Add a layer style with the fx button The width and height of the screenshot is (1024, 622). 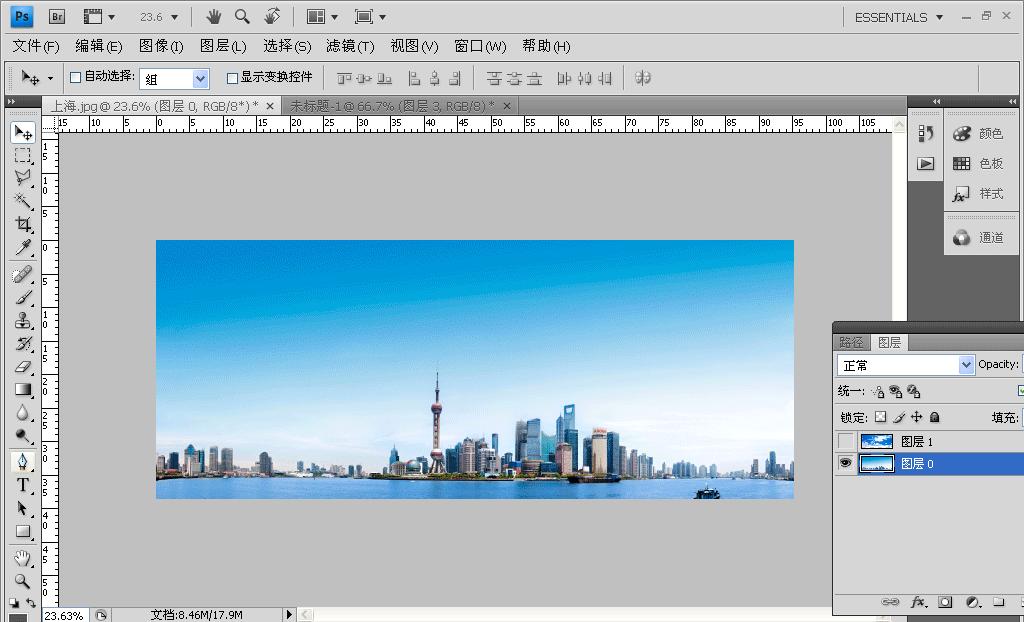point(918,603)
